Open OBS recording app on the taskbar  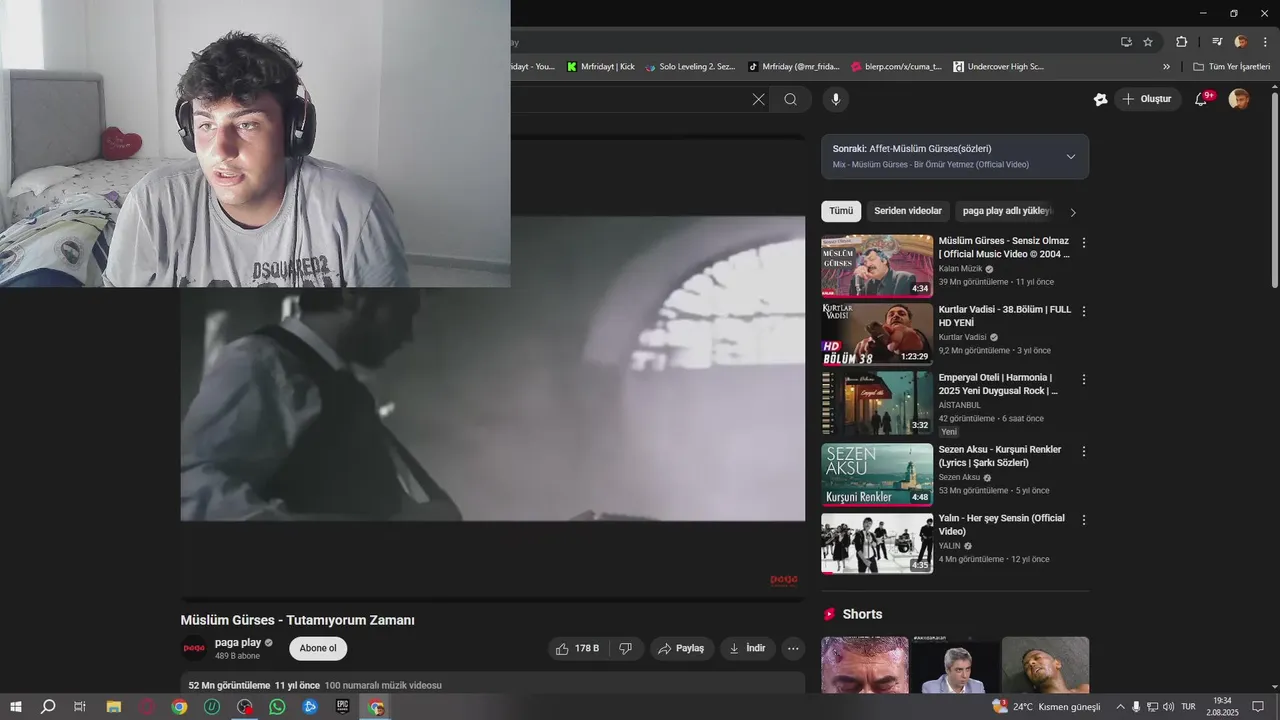point(245,707)
